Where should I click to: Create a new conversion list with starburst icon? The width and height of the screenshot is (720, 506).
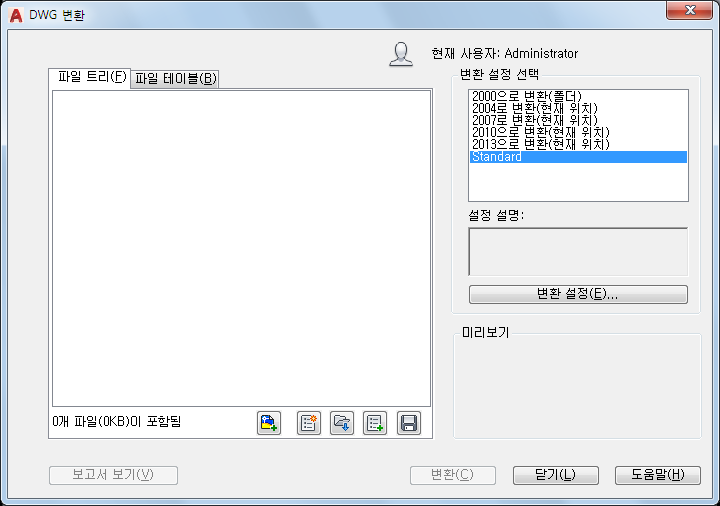pos(309,423)
